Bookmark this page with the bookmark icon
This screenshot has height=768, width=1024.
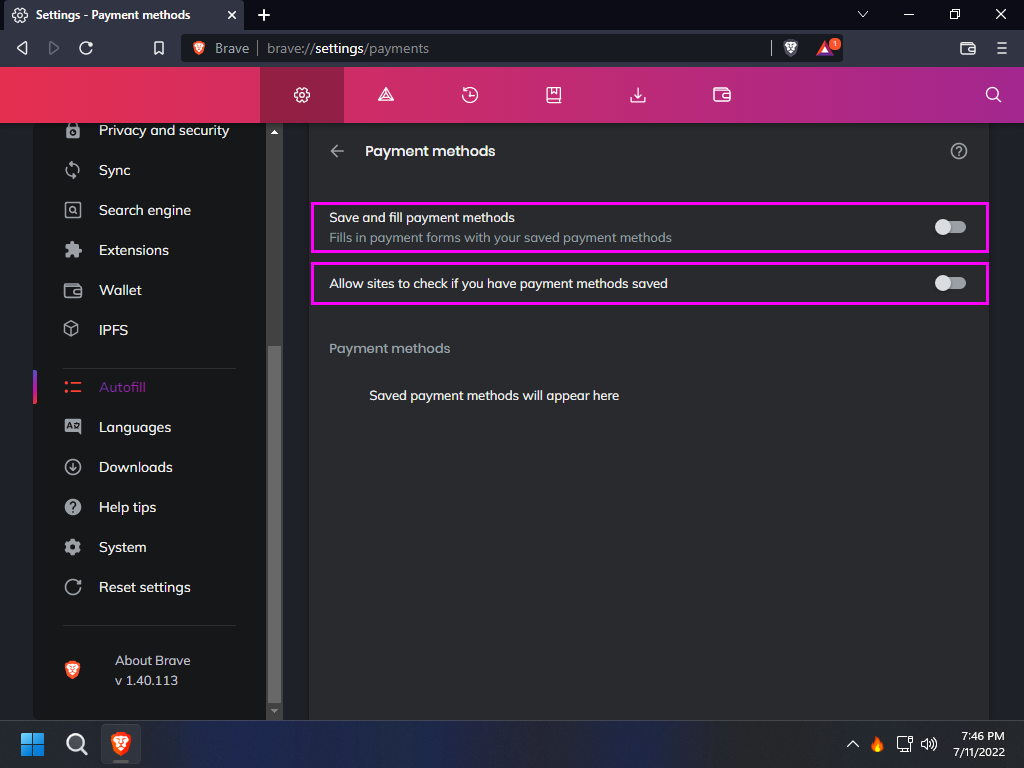159,48
